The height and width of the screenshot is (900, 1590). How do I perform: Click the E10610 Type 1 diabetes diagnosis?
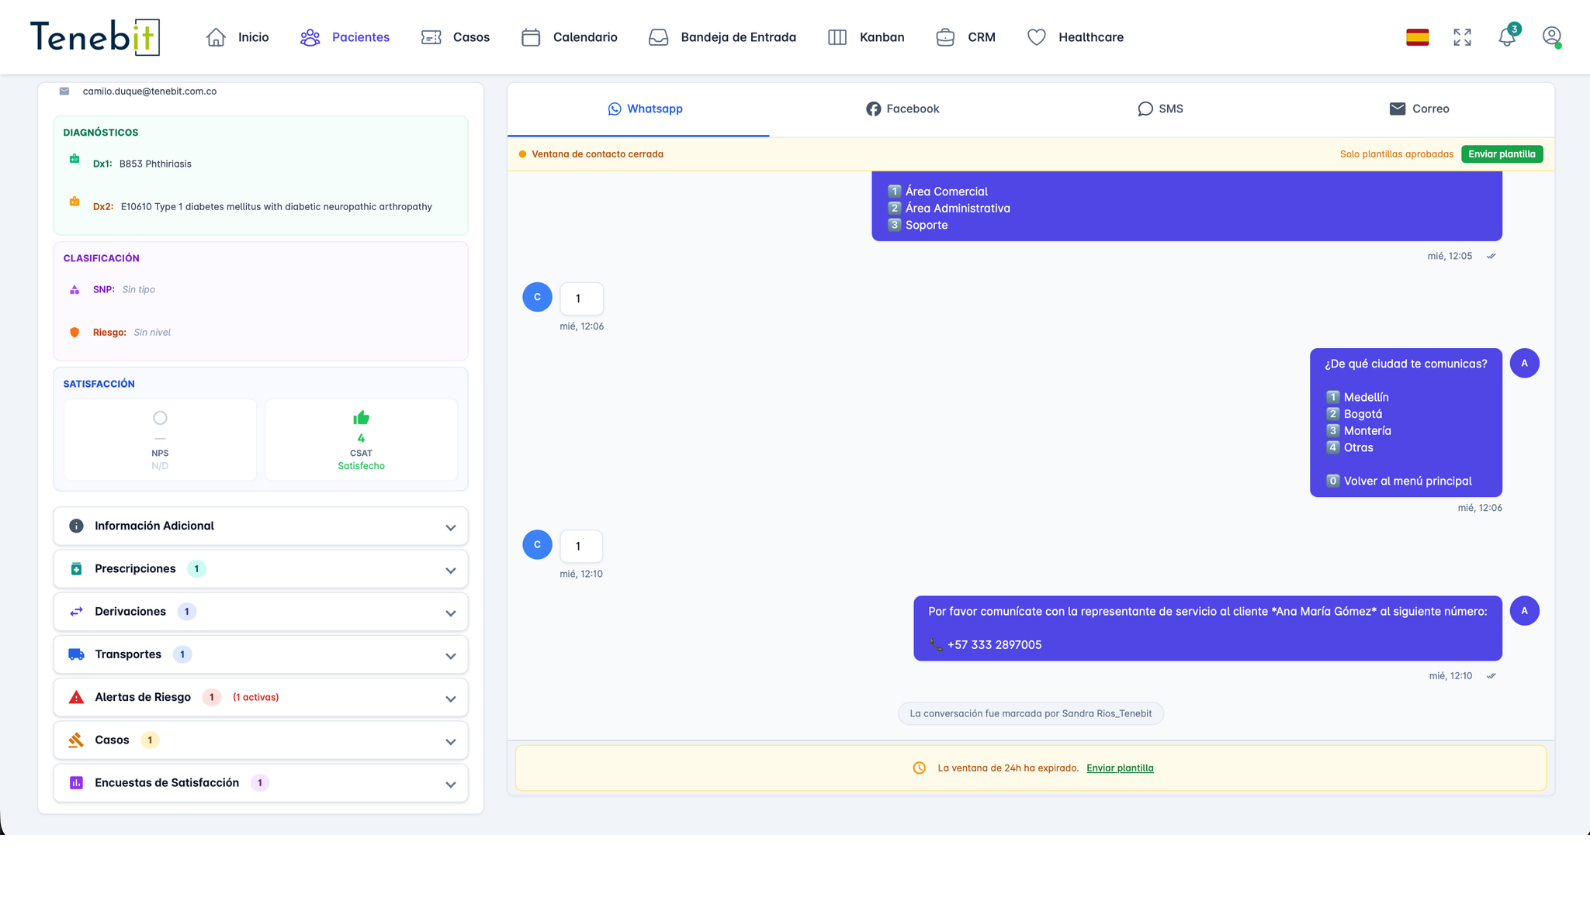276,207
